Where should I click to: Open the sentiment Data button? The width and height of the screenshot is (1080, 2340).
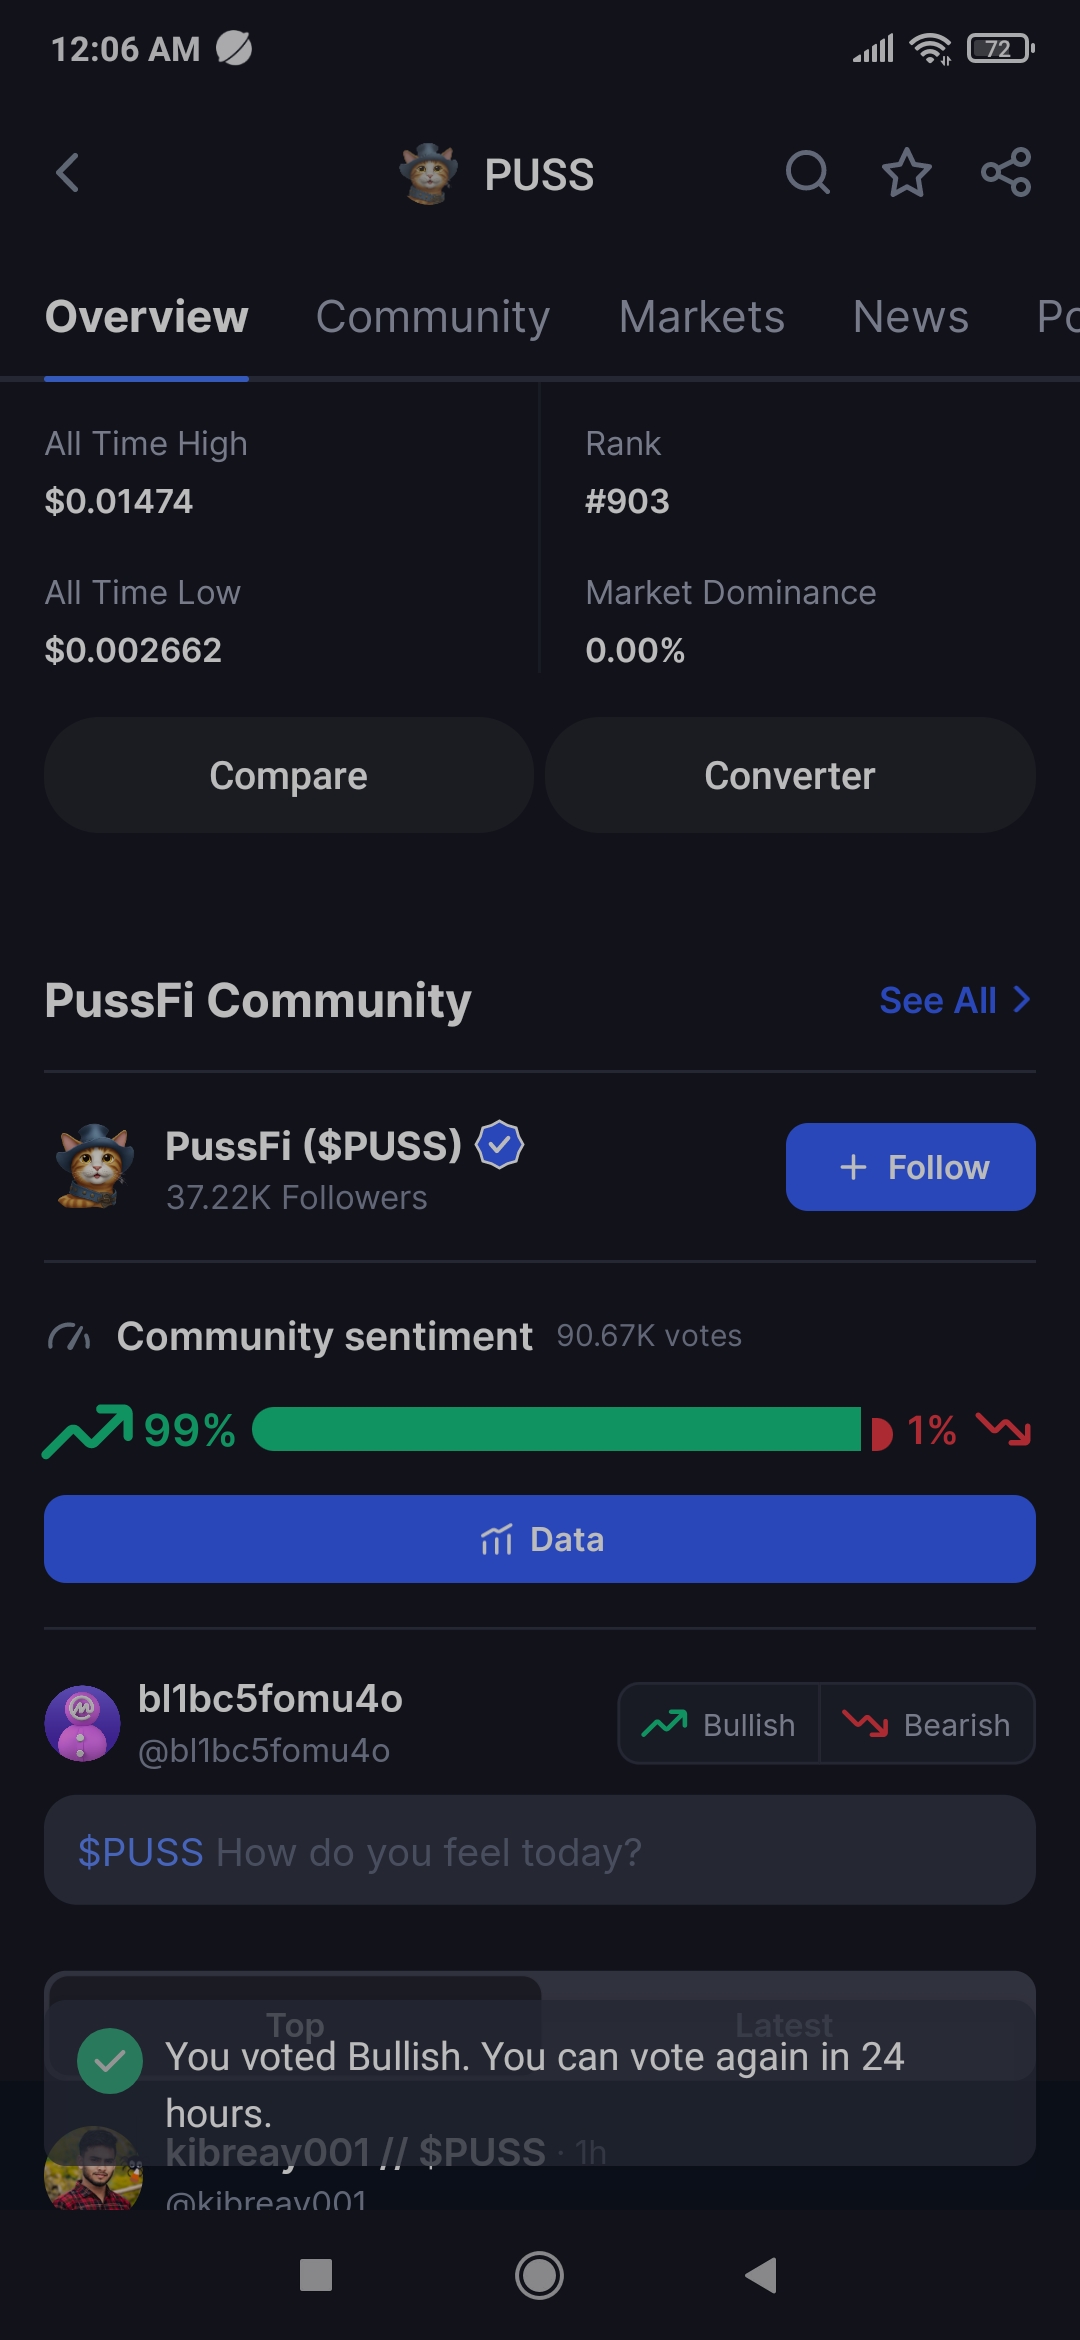[x=540, y=1539]
